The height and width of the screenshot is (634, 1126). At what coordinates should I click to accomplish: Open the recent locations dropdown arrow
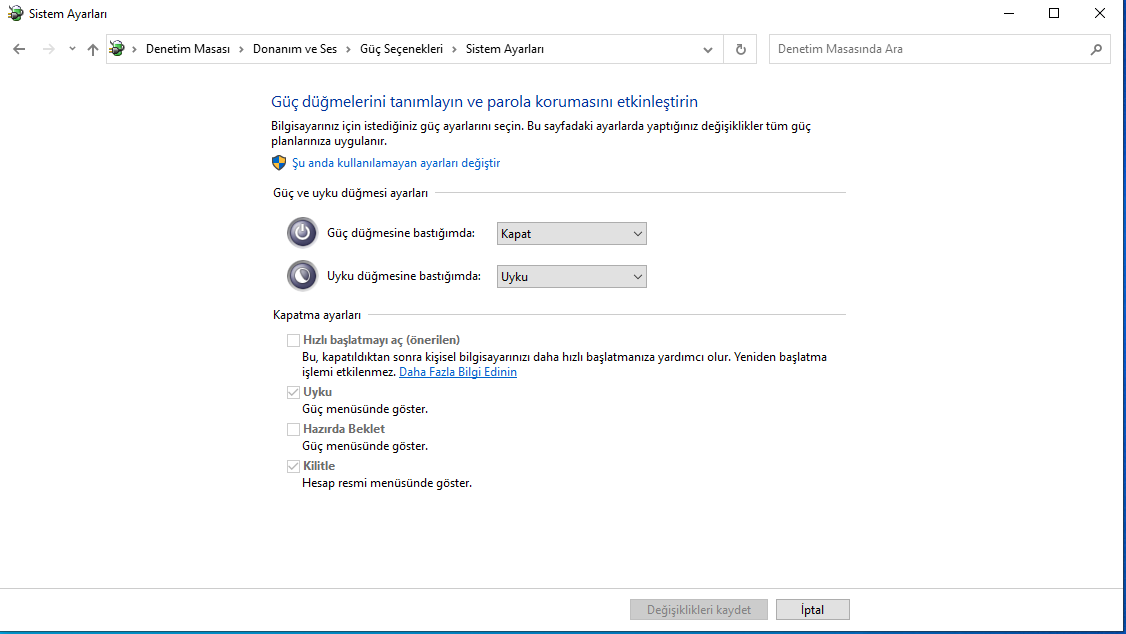(x=72, y=49)
